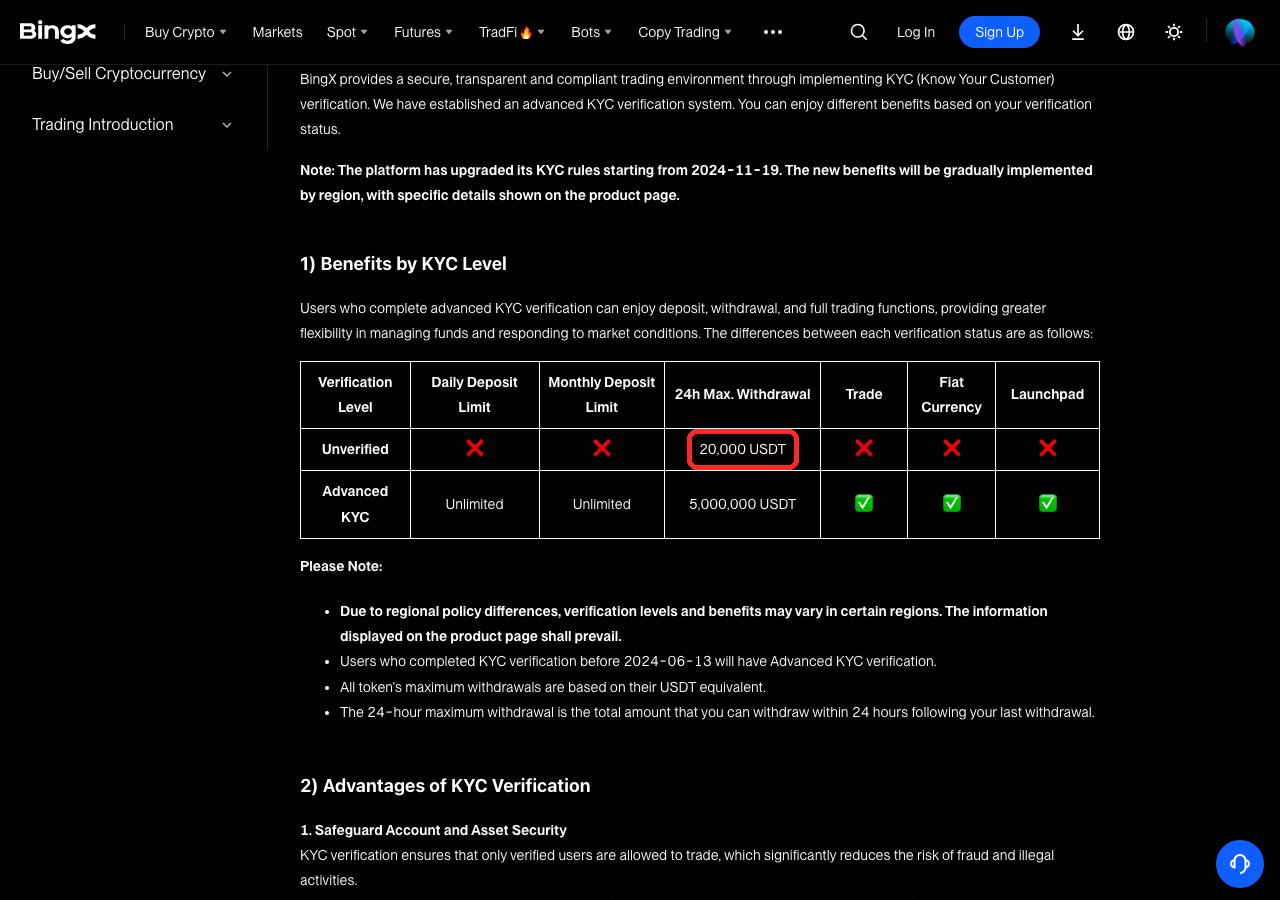Click the Log In link
This screenshot has height=900, width=1280.
tap(916, 32)
